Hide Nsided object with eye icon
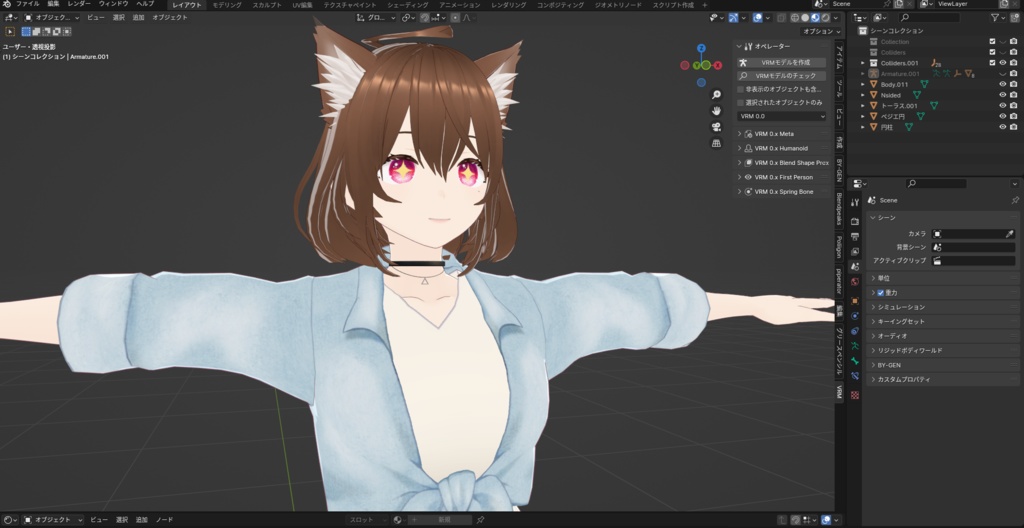The height and width of the screenshot is (528, 1024). pyautogui.click(x=1003, y=95)
